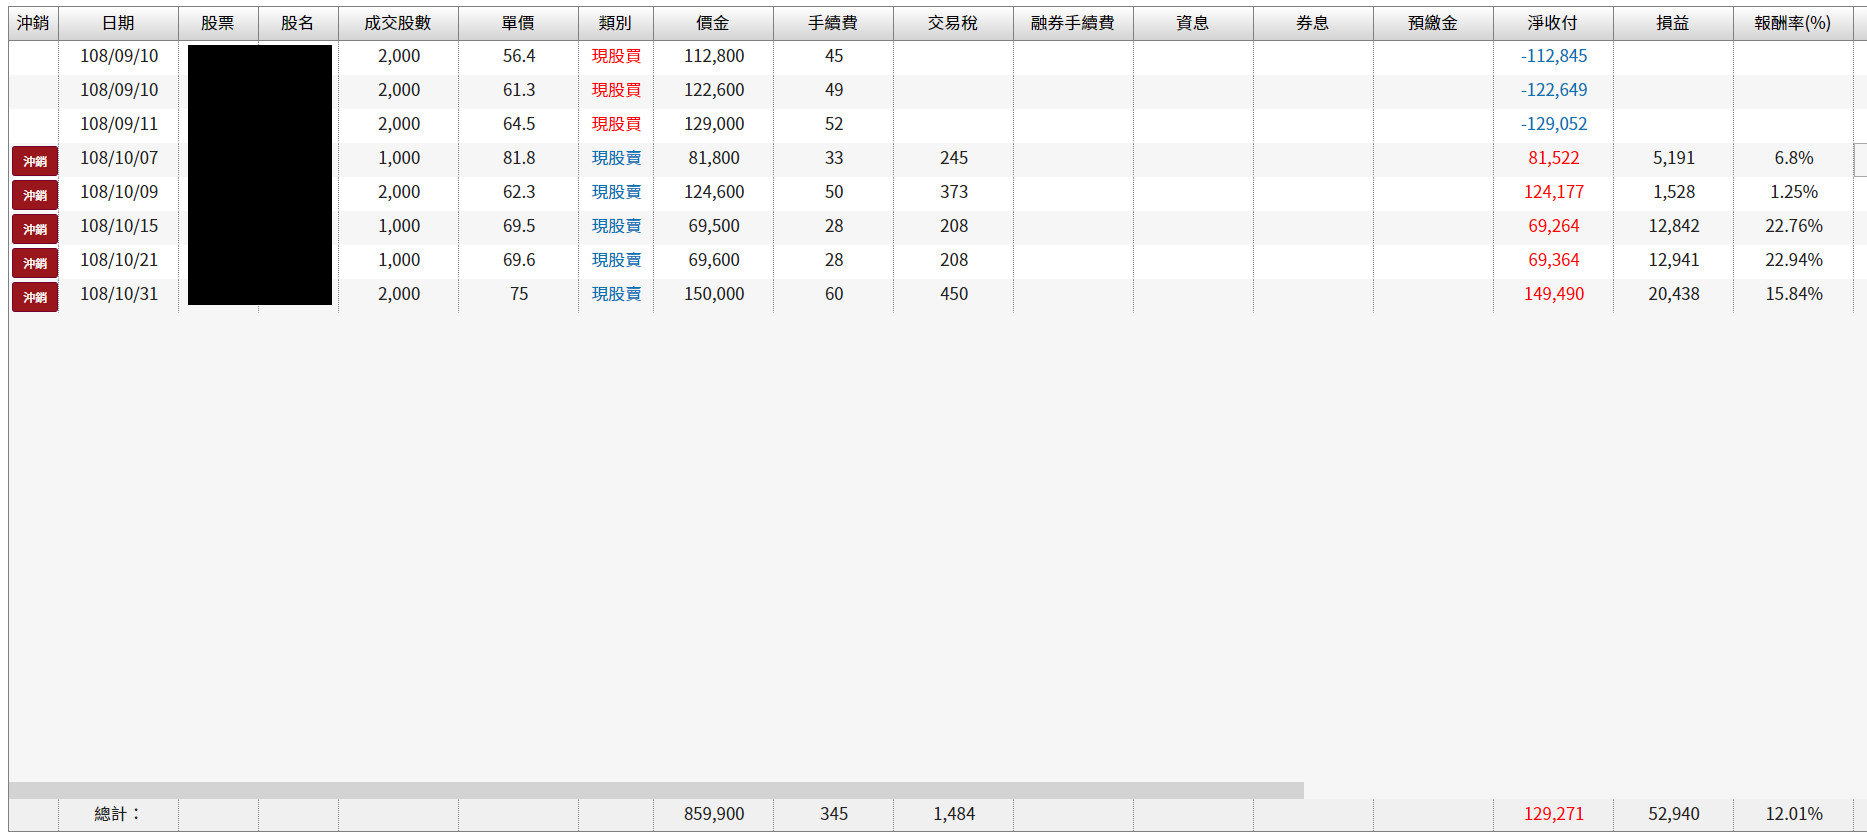Select 現股買 in 108/09/11 row
This screenshot has height=837, width=1867.
(616, 124)
